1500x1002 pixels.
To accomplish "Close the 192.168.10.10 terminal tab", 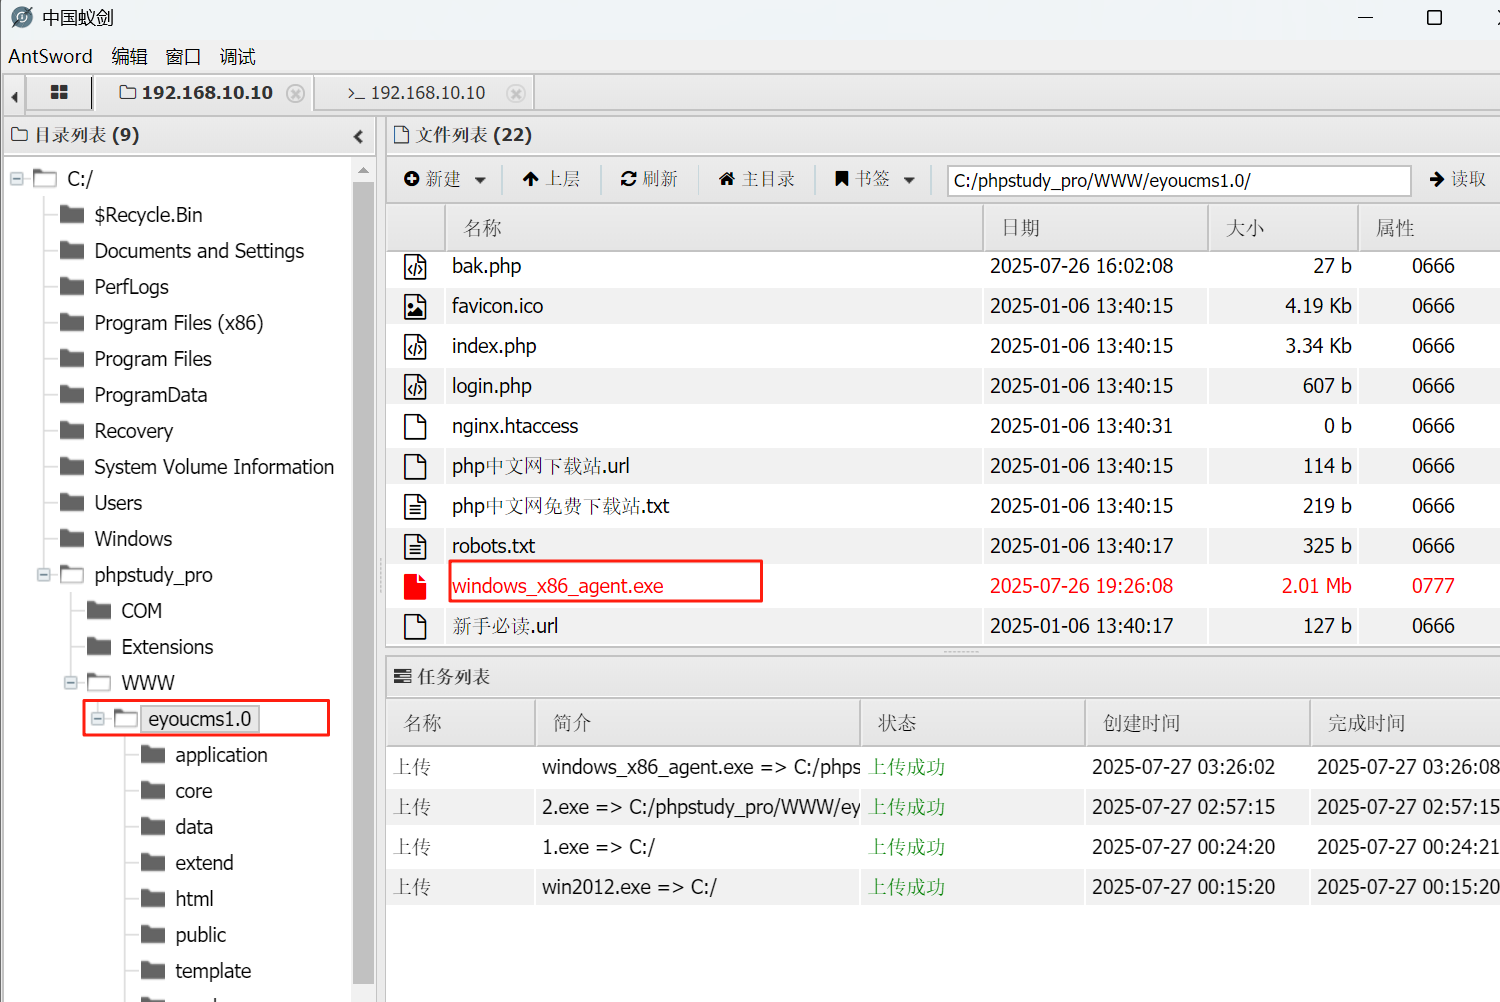I will (x=516, y=93).
